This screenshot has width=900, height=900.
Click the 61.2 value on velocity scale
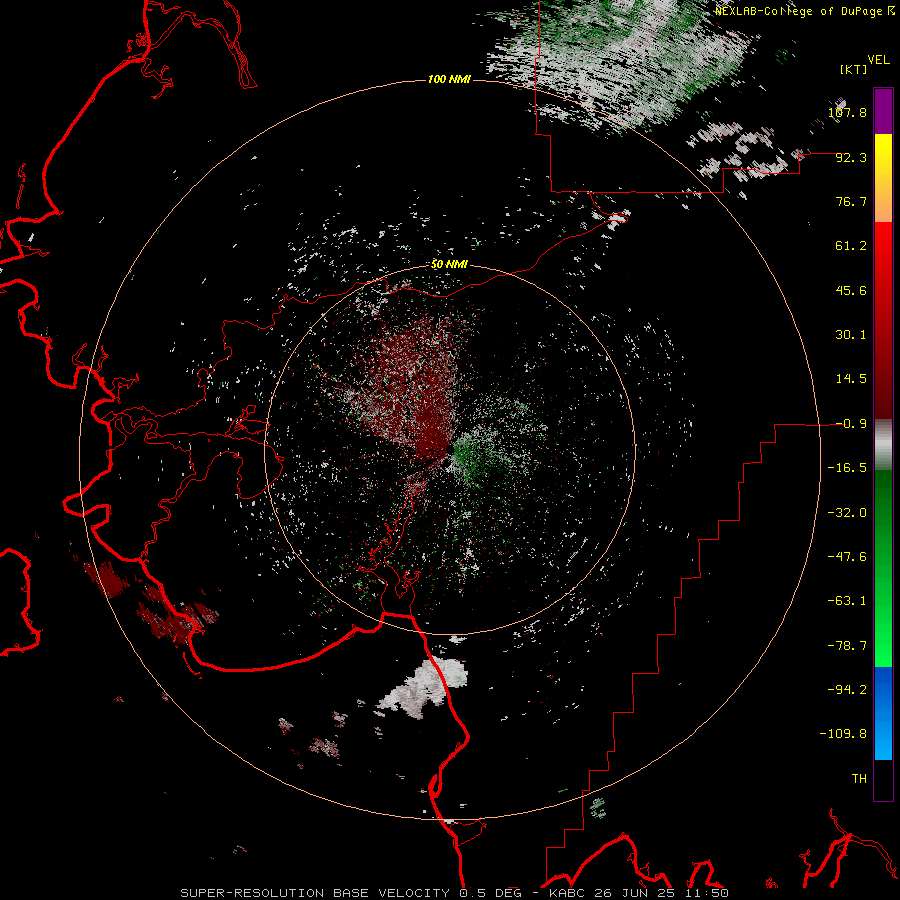[851, 246]
